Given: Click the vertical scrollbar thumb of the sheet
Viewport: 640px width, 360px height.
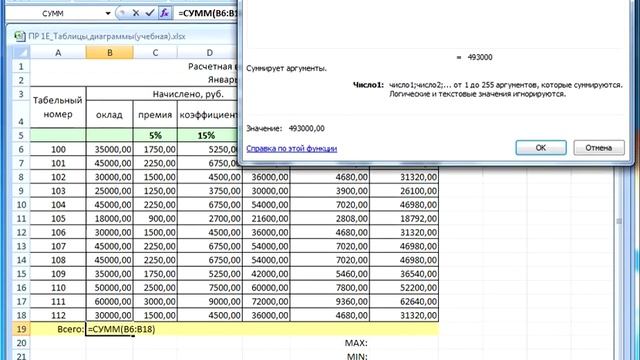Looking at the screenshot, I should pyautogui.click(x=619, y=221).
